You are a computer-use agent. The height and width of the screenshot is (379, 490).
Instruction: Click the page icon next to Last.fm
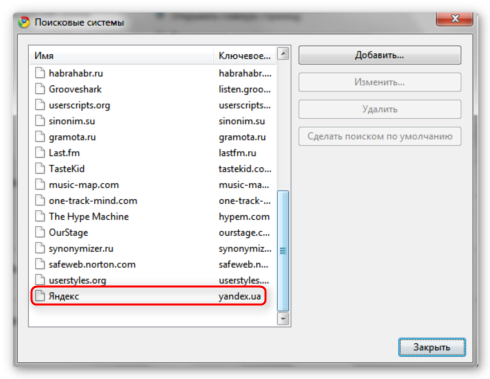tap(40, 153)
